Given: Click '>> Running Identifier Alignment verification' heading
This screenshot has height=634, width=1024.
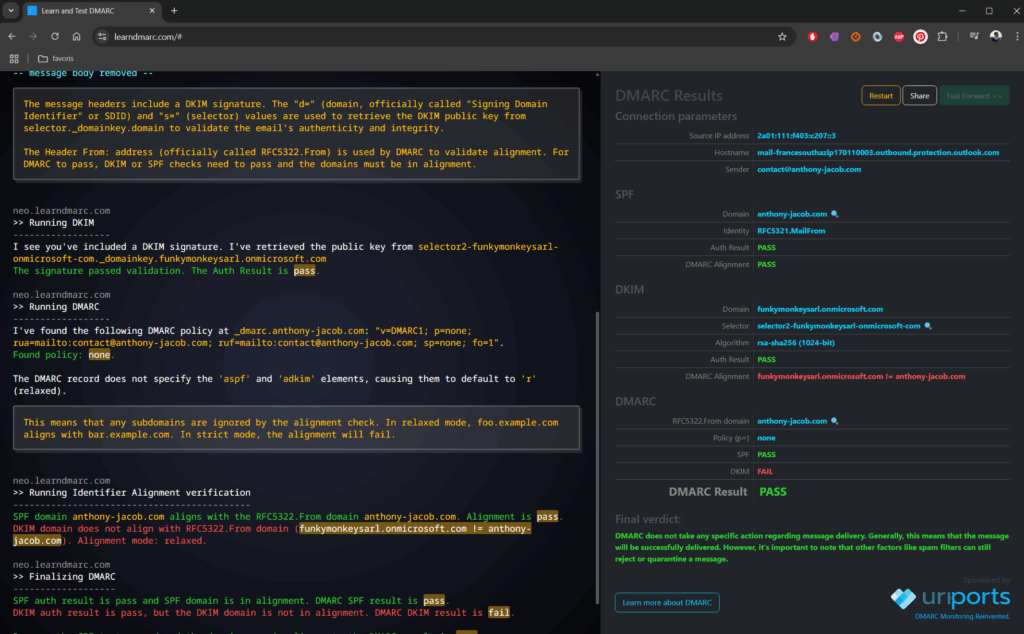Looking at the screenshot, I should point(131,493).
